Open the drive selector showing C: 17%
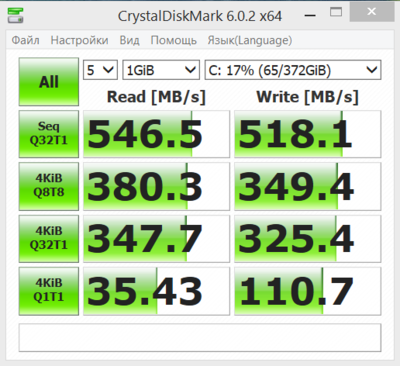 (293, 70)
